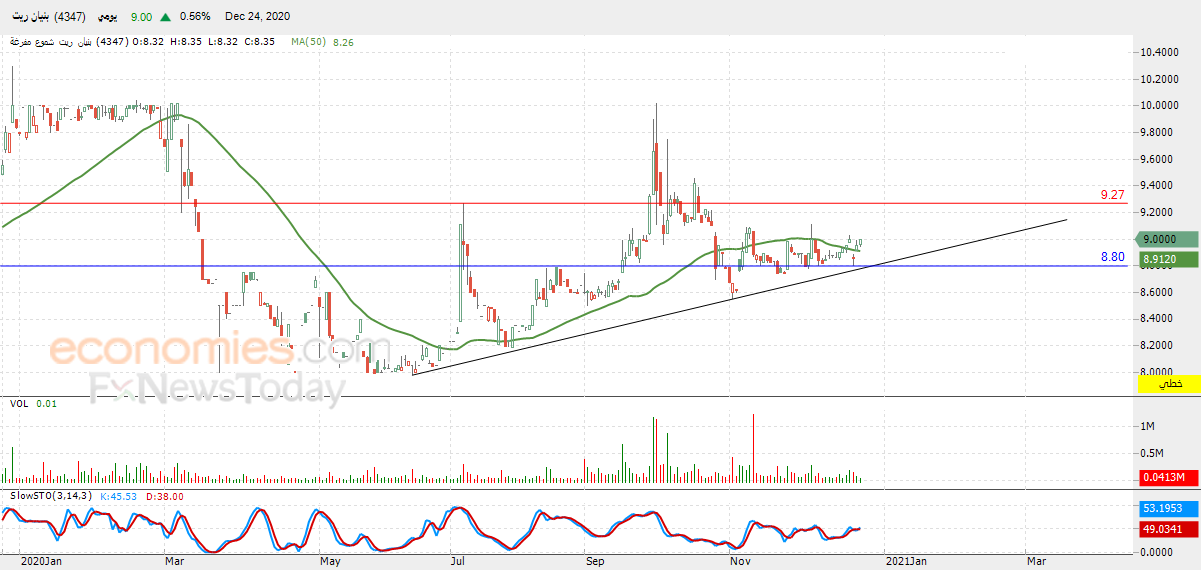The width and height of the screenshot is (1201, 570).
Task: Select the 2021Jan date on time axis
Action: point(907,562)
